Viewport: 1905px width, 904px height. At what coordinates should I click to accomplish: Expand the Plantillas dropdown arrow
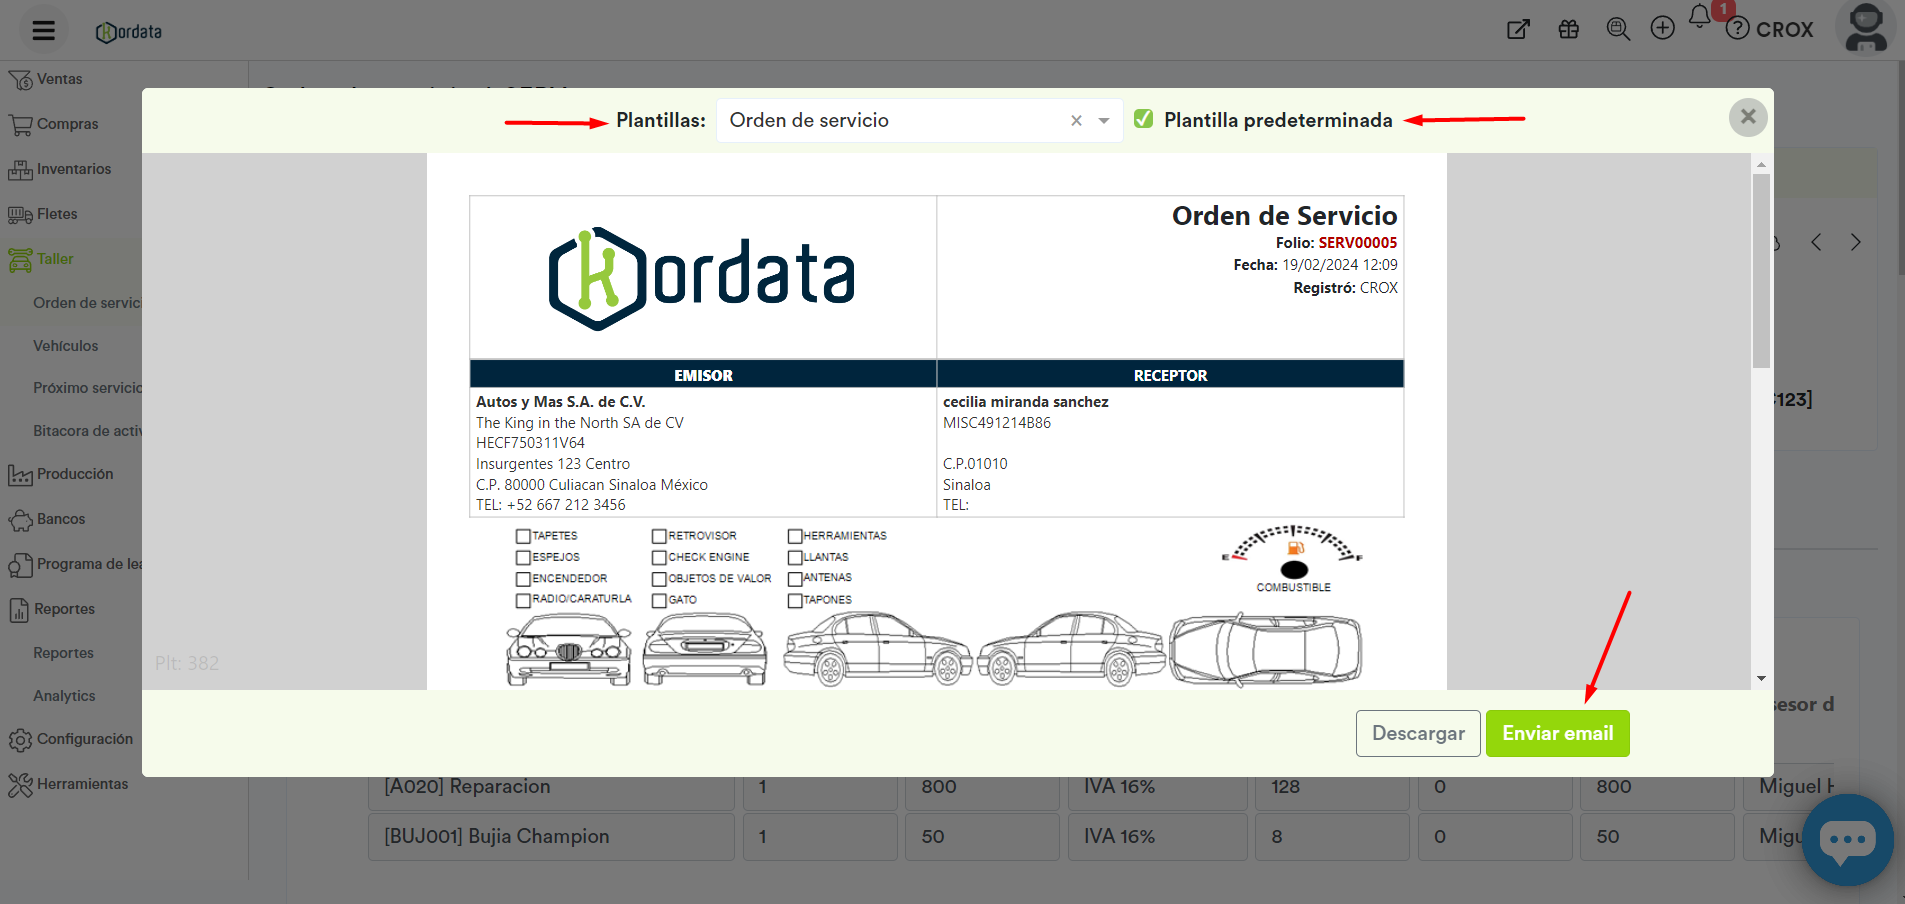point(1104,121)
